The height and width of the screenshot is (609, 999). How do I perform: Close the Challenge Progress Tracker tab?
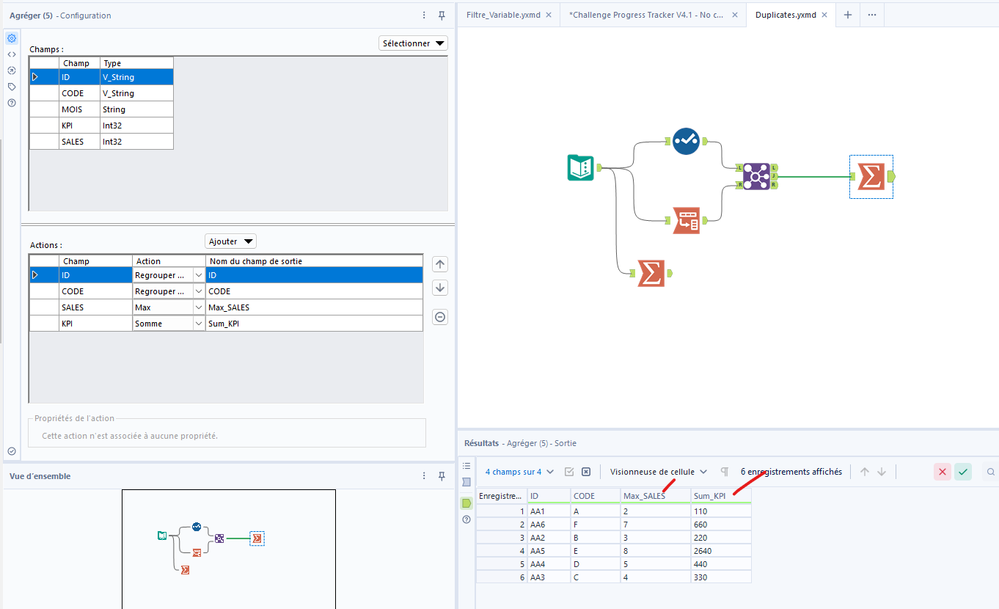pos(735,15)
